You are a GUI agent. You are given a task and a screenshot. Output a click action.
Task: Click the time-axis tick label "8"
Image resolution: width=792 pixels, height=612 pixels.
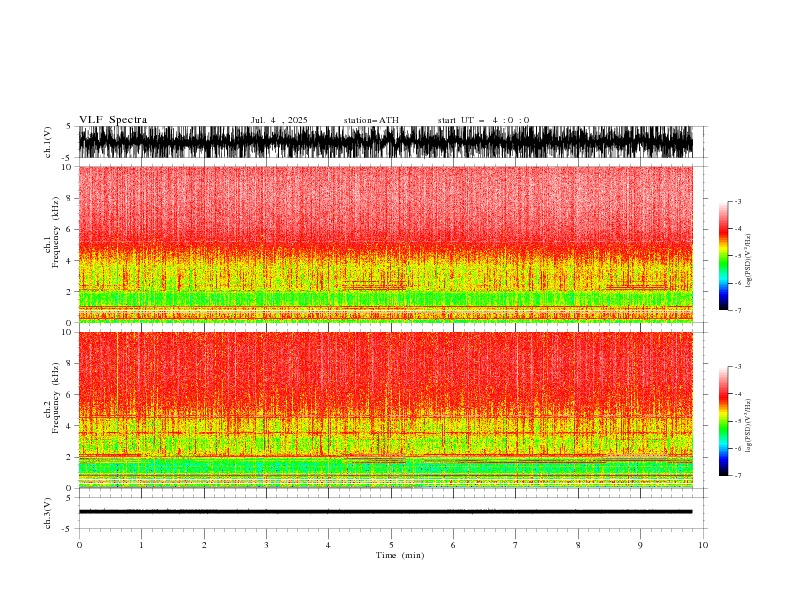point(578,545)
